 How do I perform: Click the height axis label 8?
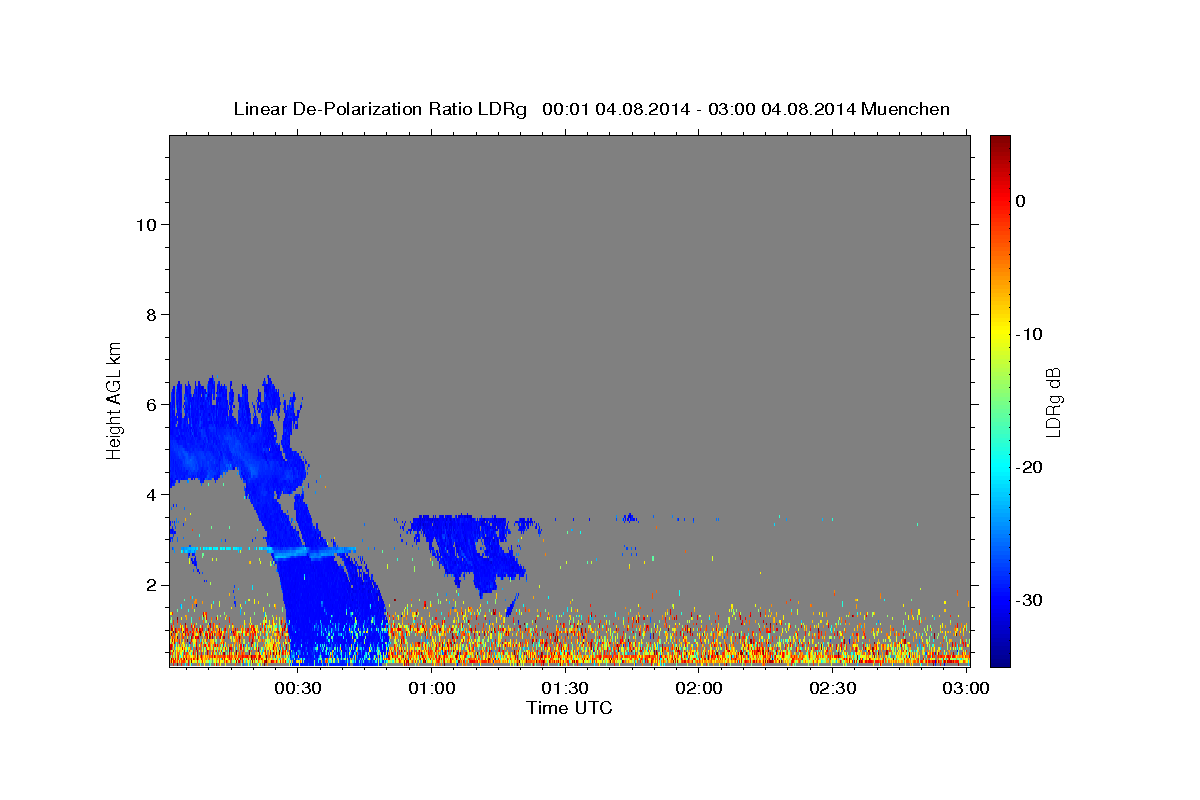150,314
